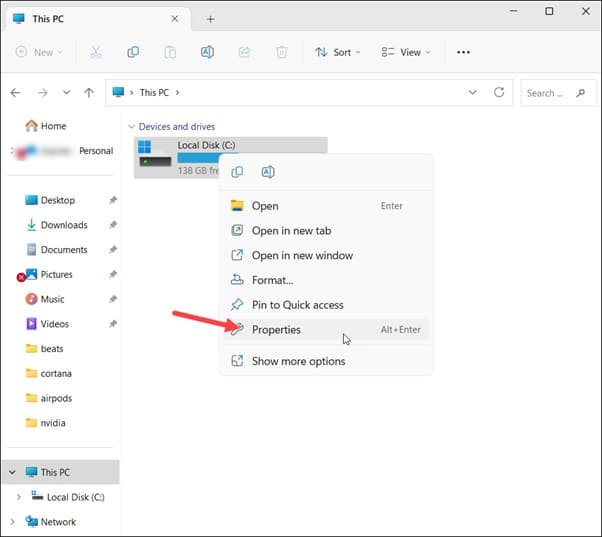Click the Devices and drives heading
Viewport: 602px width, 537px height.
click(177, 126)
